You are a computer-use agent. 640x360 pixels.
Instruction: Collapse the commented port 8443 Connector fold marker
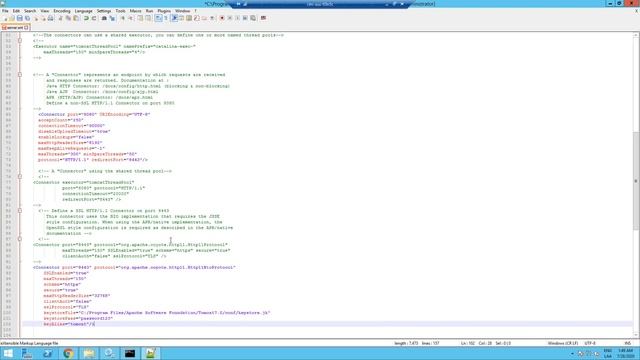point(20,239)
